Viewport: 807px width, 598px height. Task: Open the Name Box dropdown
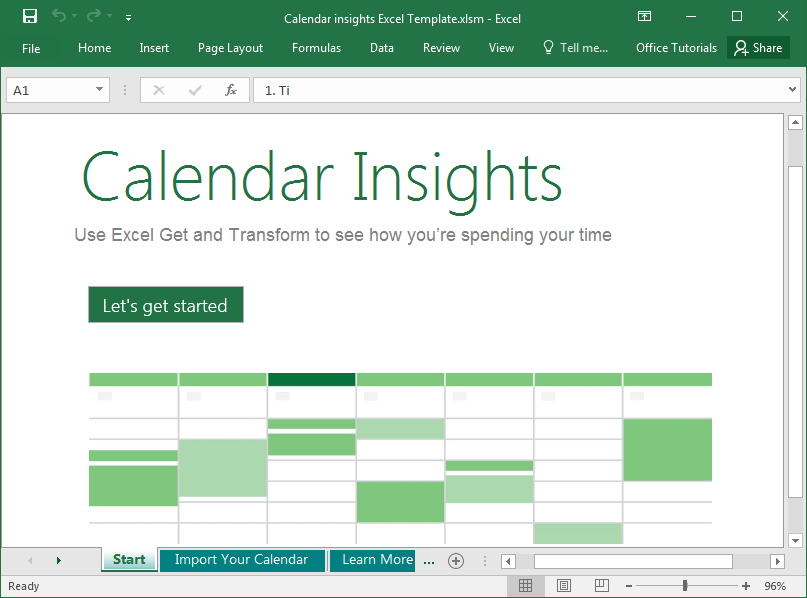97,90
